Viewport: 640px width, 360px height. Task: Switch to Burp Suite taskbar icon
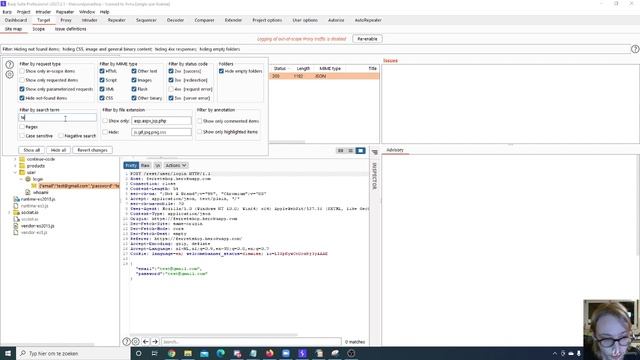[x=302, y=353]
